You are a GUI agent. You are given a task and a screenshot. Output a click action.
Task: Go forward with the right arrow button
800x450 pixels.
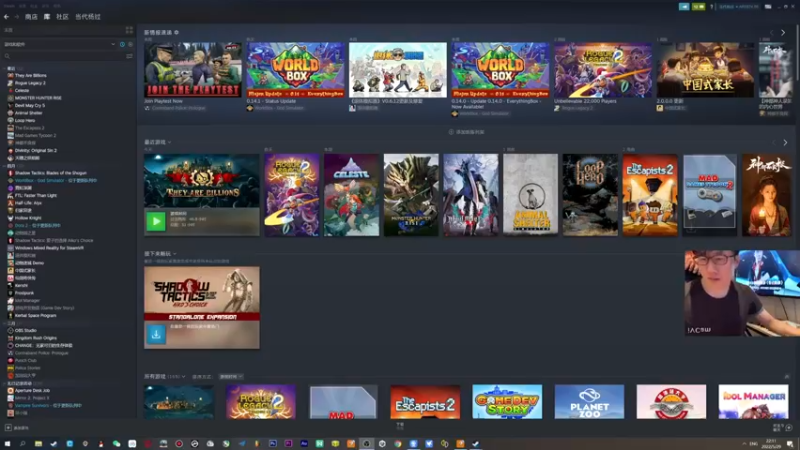tap(16, 17)
